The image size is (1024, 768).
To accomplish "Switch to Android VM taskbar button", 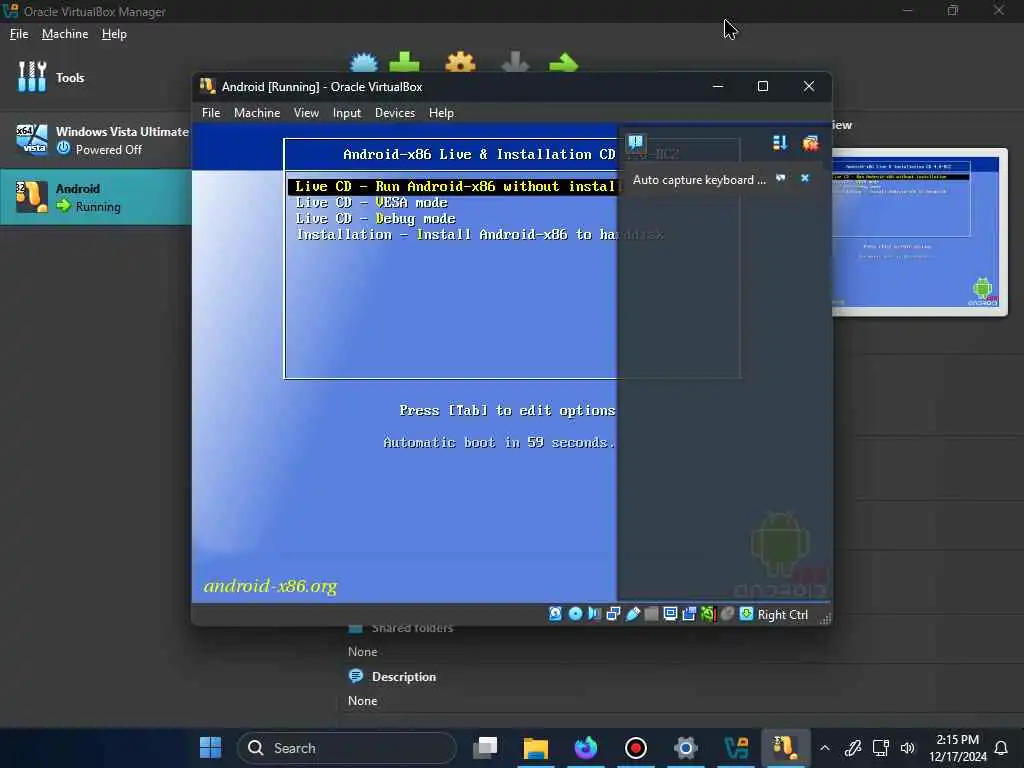I will point(786,748).
